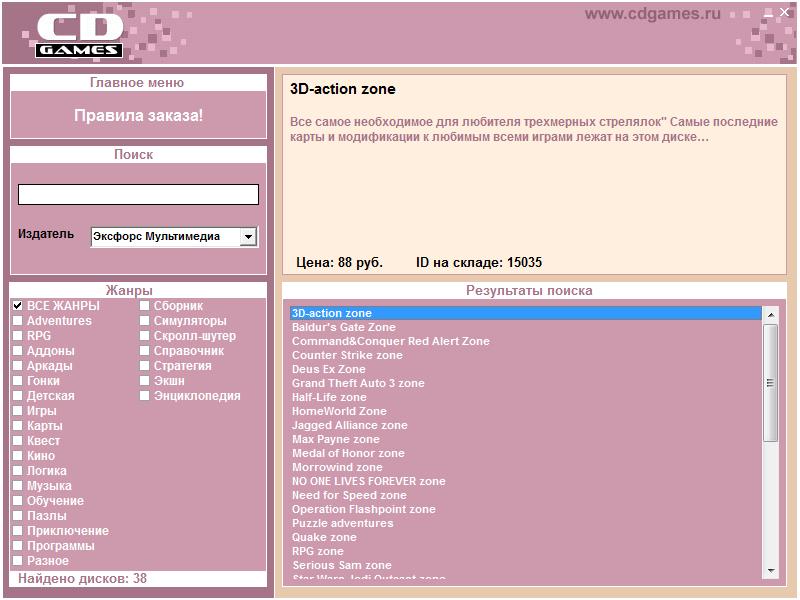Select Max Payne zone entry
The height and width of the screenshot is (600, 800).
coord(526,439)
